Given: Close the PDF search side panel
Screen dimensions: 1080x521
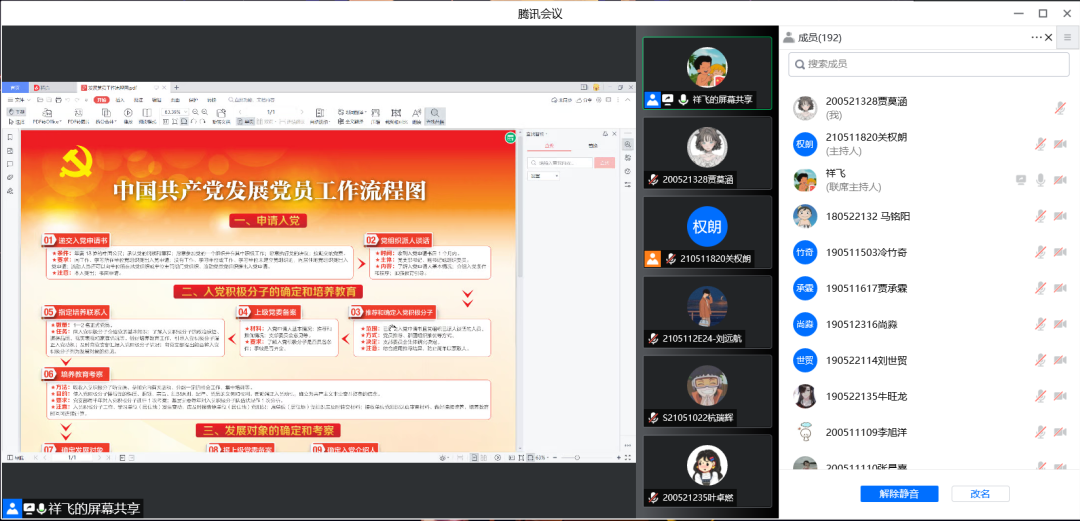Looking at the screenshot, I should pos(614,133).
